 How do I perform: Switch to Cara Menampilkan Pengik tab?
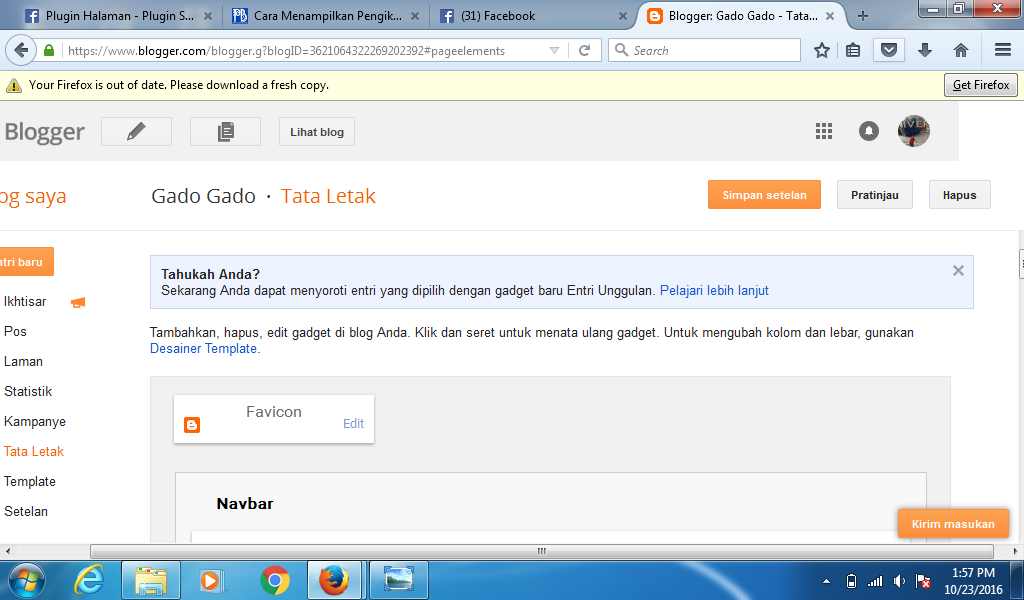[327, 16]
